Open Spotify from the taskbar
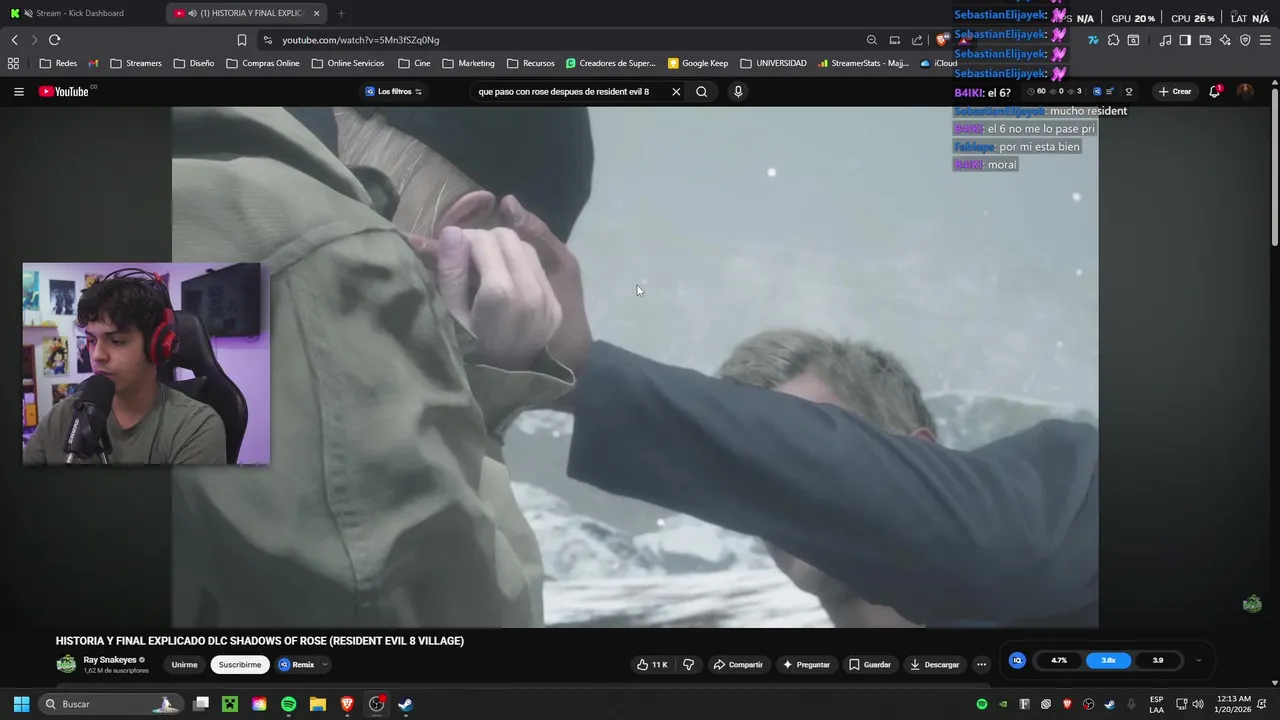This screenshot has width=1280, height=720. coord(288,704)
